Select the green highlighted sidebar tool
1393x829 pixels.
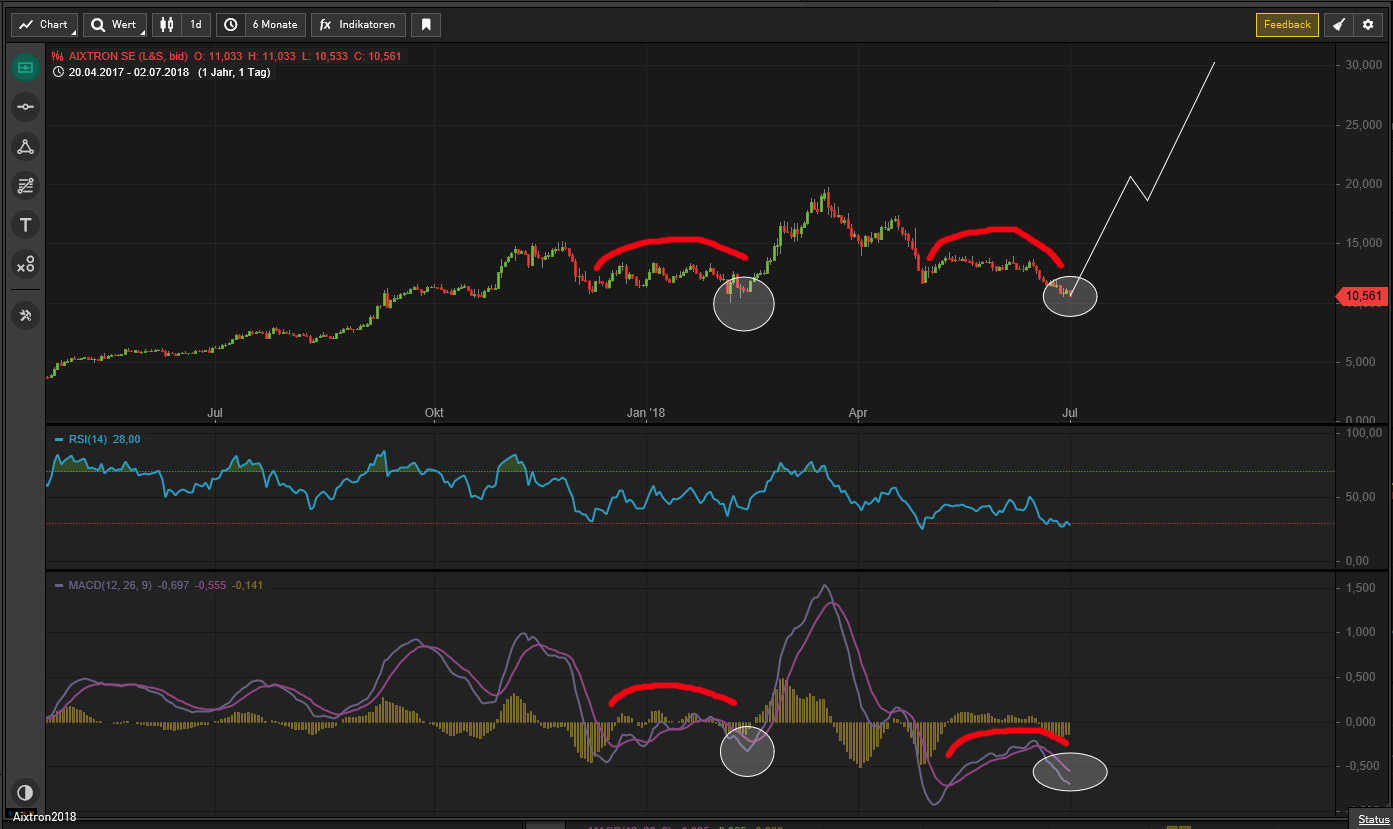[25, 68]
